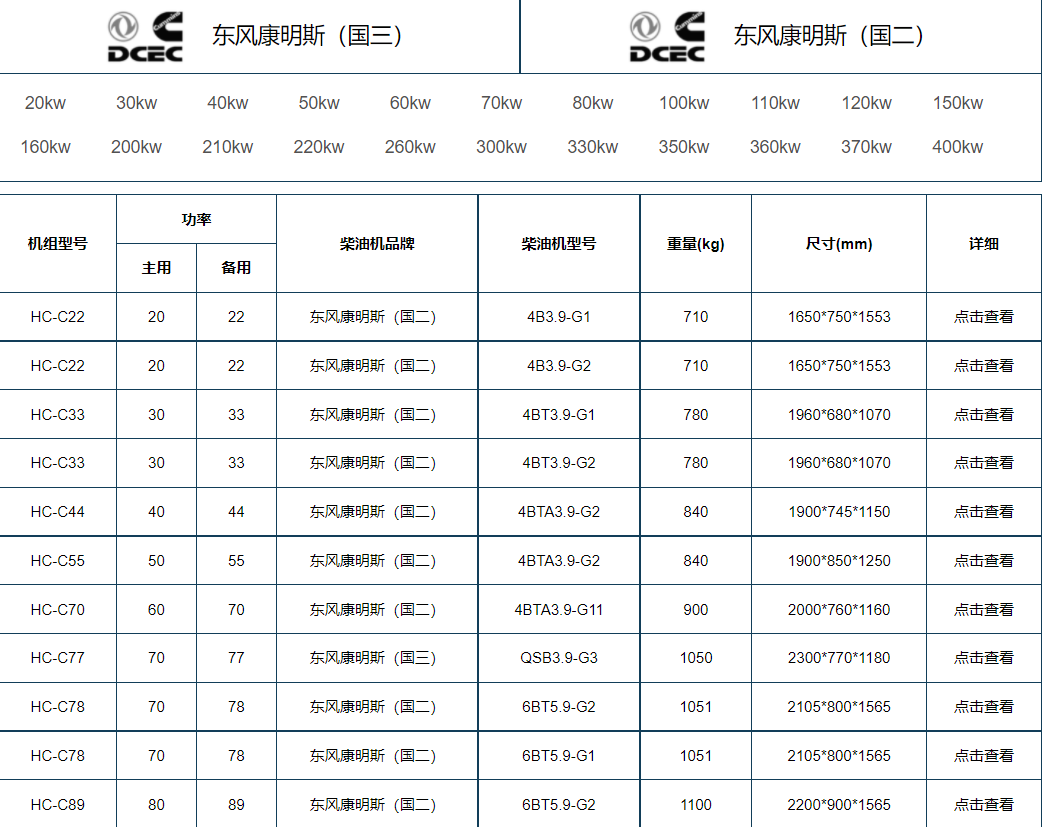Click weight value 900

[696, 610]
